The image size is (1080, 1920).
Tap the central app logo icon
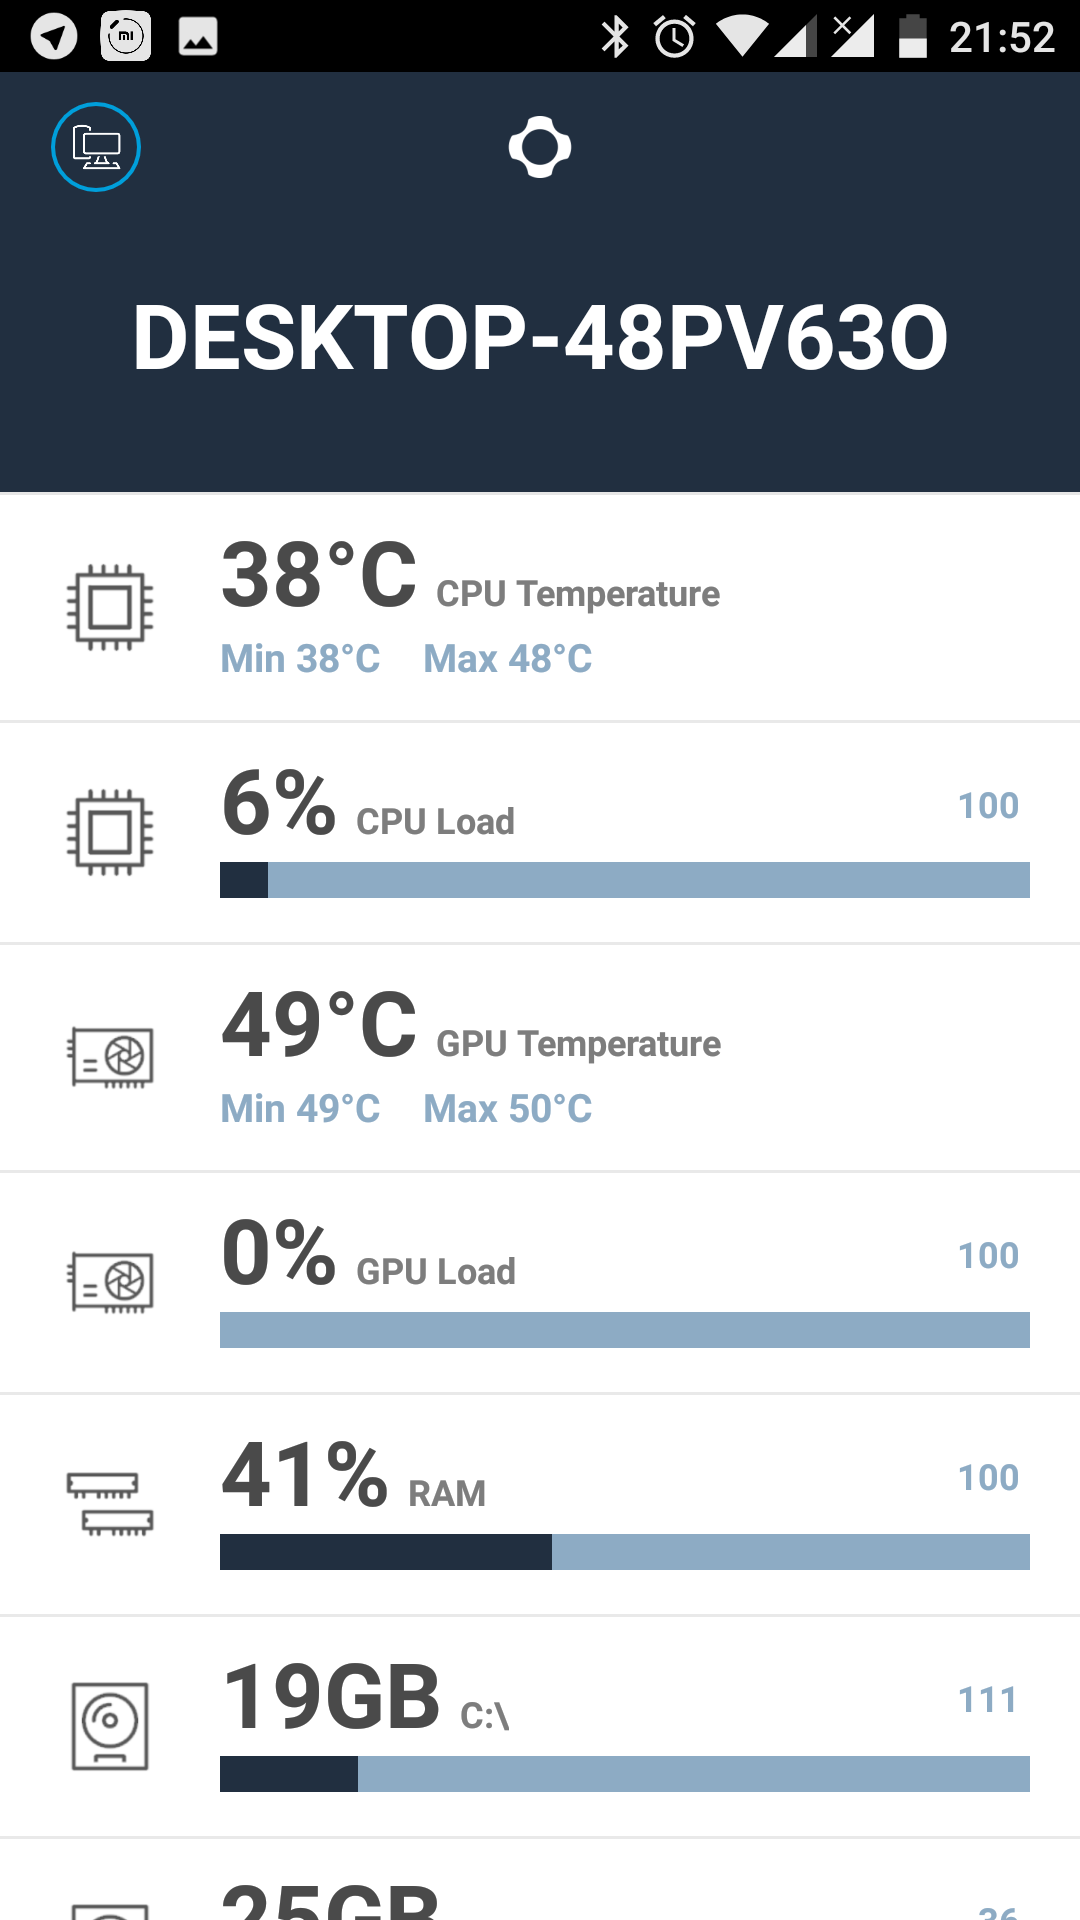click(x=540, y=147)
